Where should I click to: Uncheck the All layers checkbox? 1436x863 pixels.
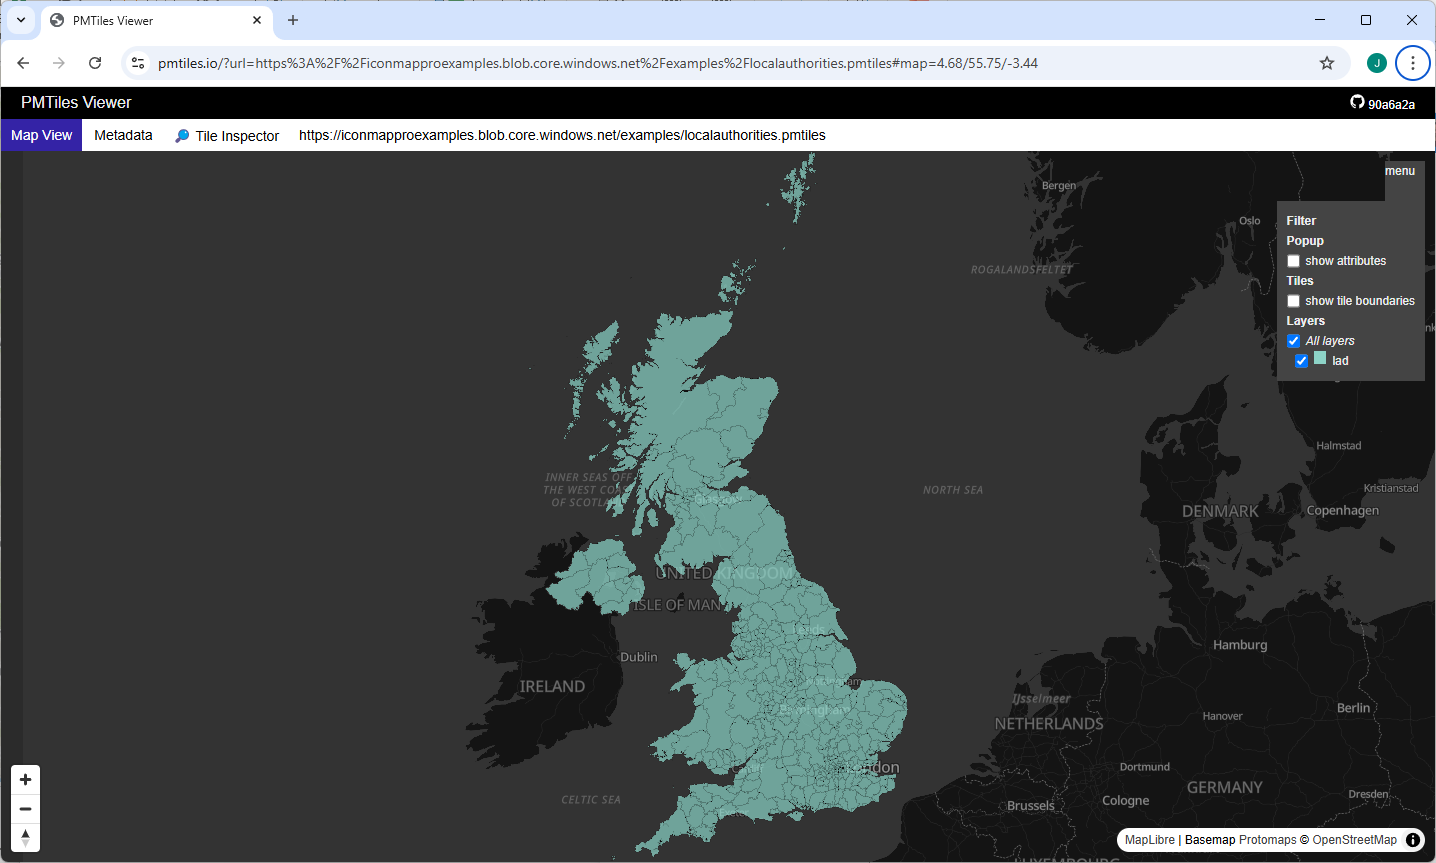(x=1293, y=341)
